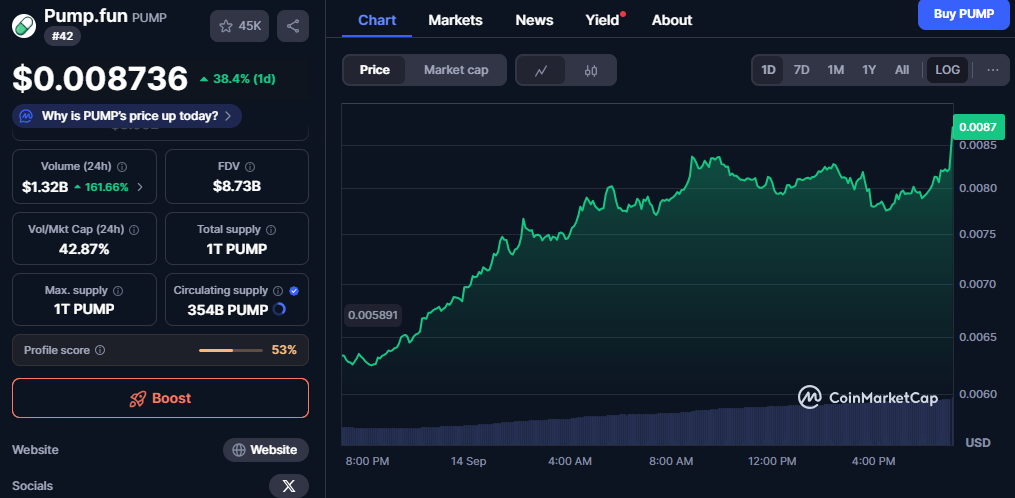Click the 161.66% volume change text
Viewport: 1015px width, 498px height.
[x=107, y=187]
